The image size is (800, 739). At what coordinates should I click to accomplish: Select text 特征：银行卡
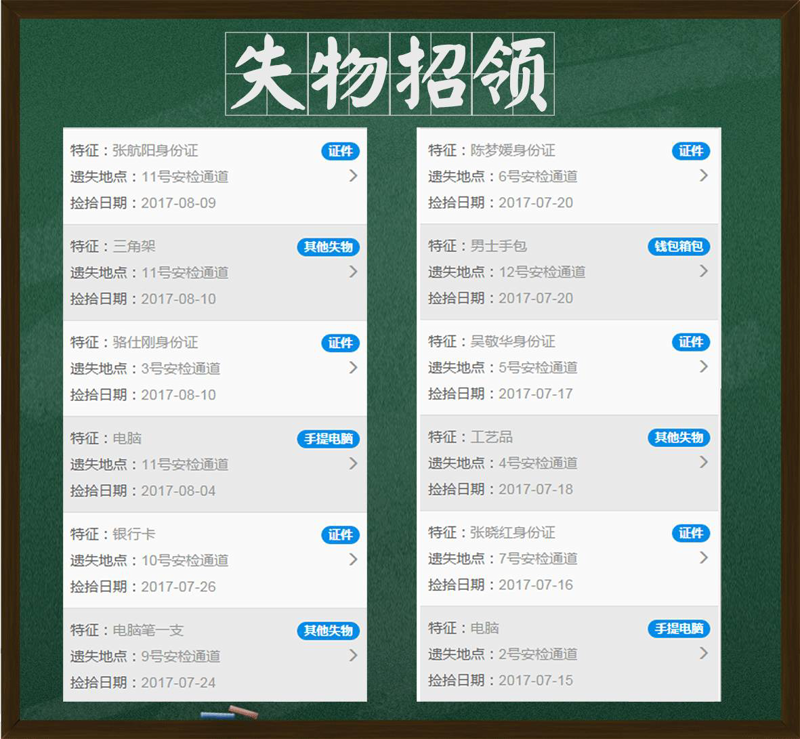pyautogui.click(x=113, y=534)
